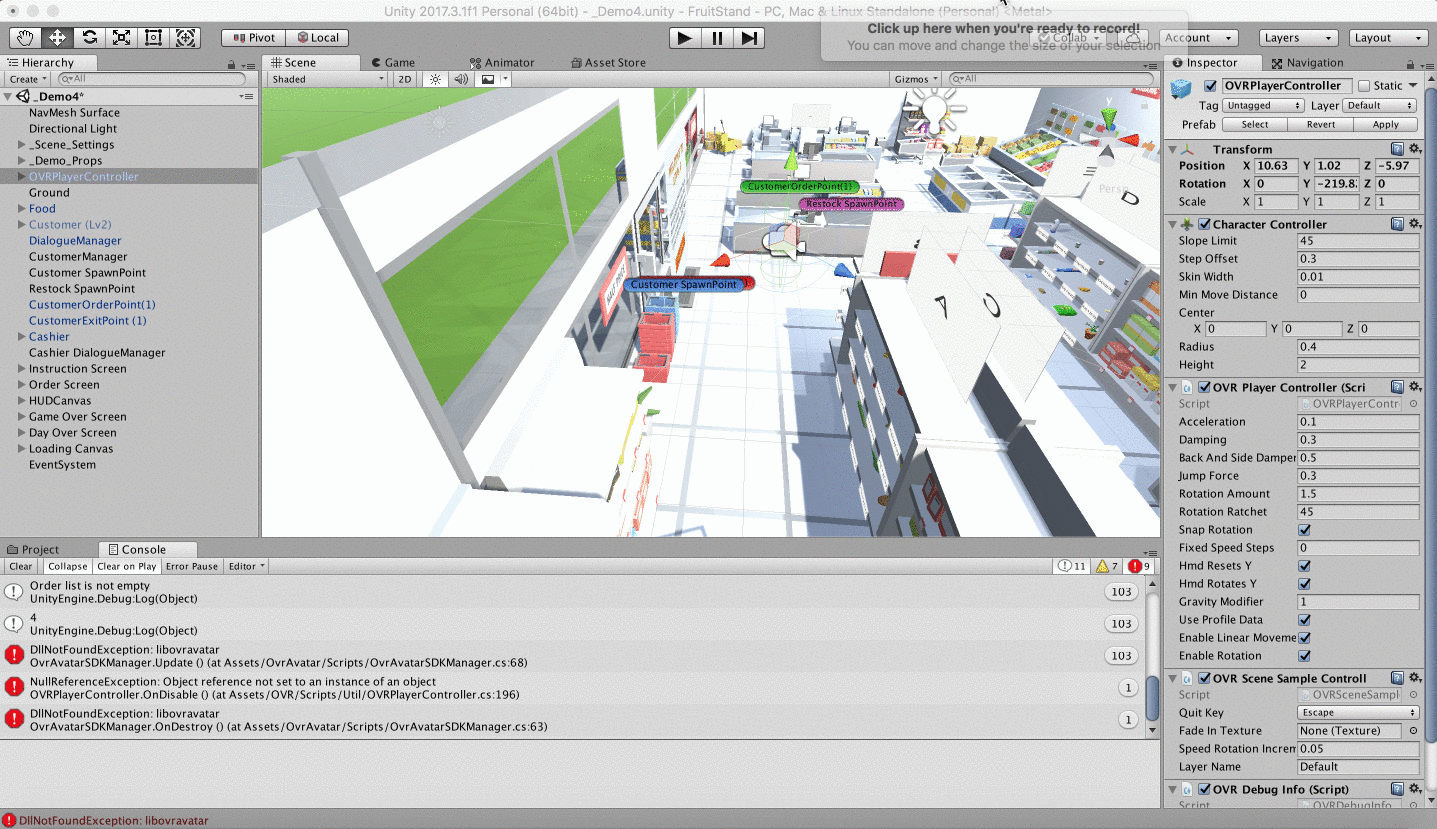The width and height of the screenshot is (1437, 829).
Task: Uncheck Hmd Resets Y option
Action: pyautogui.click(x=1304, y=566)
